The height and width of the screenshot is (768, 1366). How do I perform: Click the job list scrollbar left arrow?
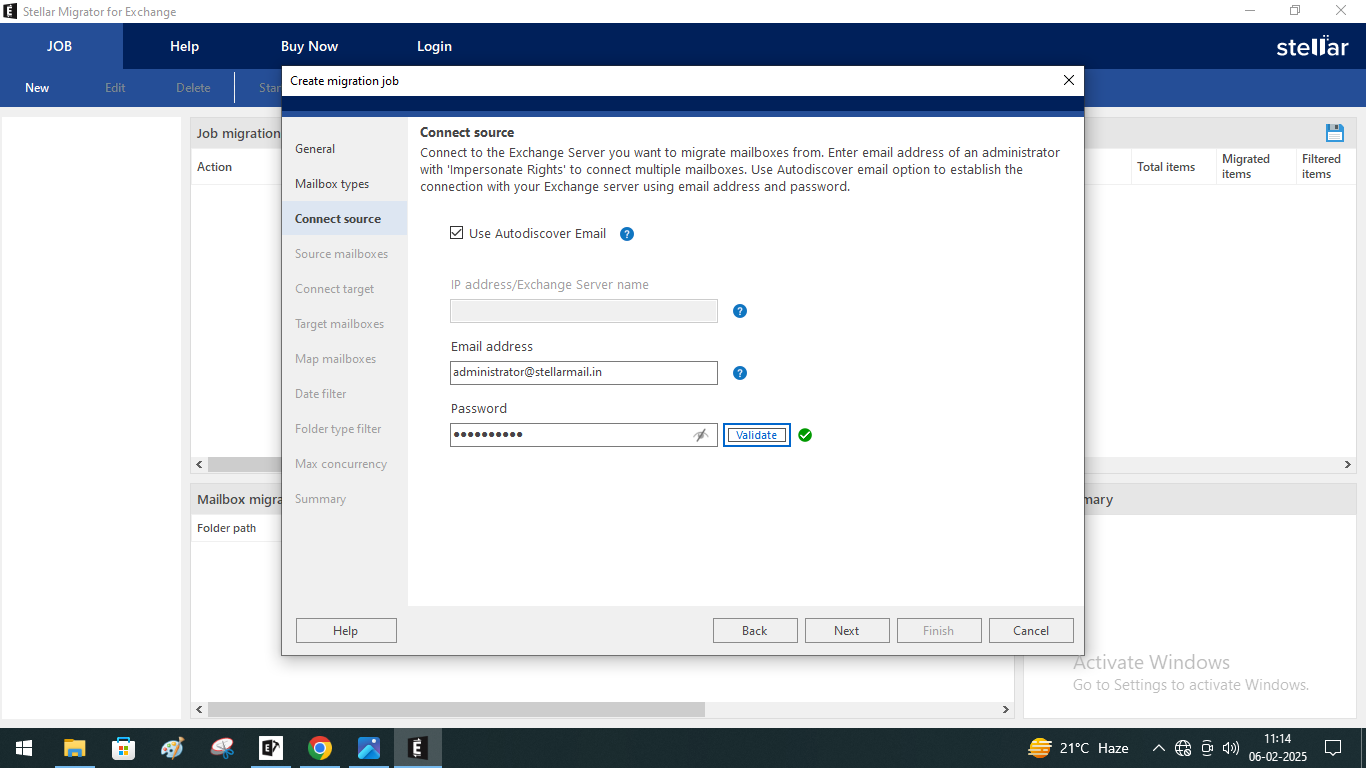199,465
